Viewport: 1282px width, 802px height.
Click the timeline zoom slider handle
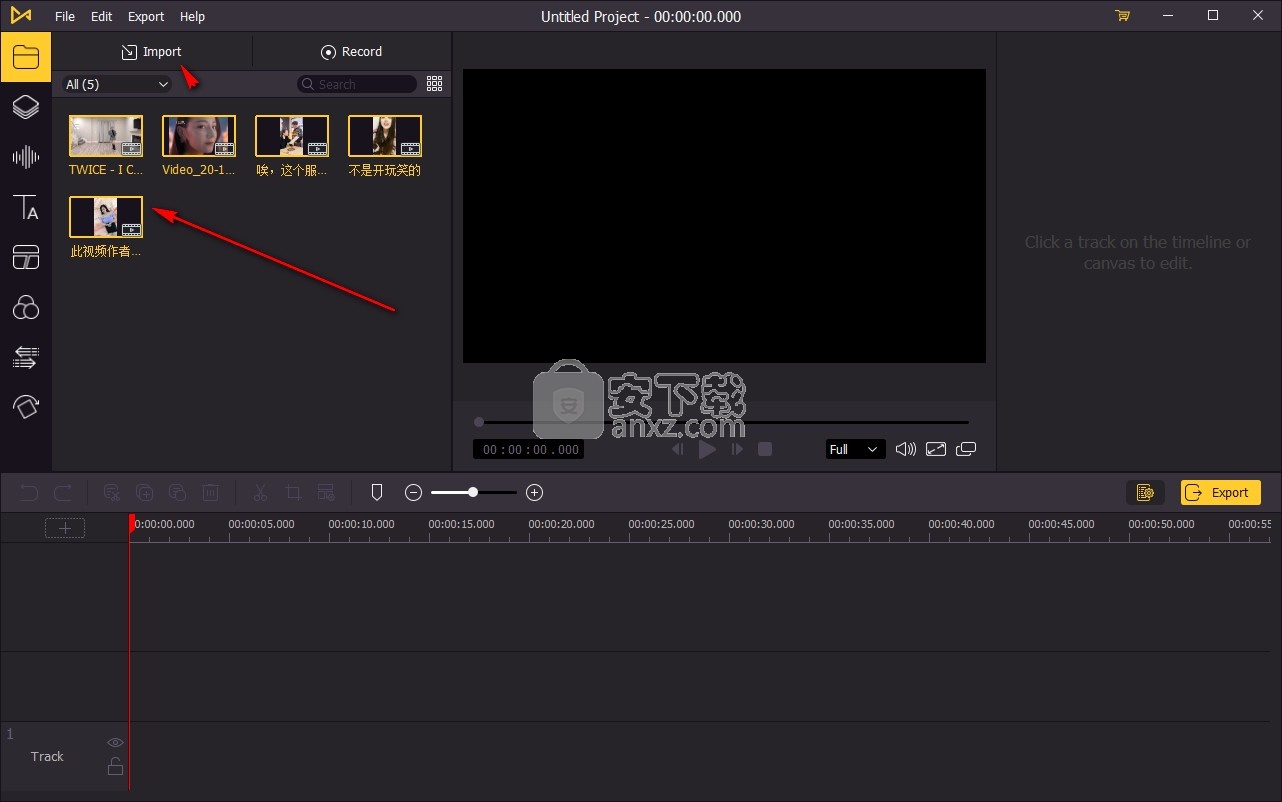(x=473, y=492)
